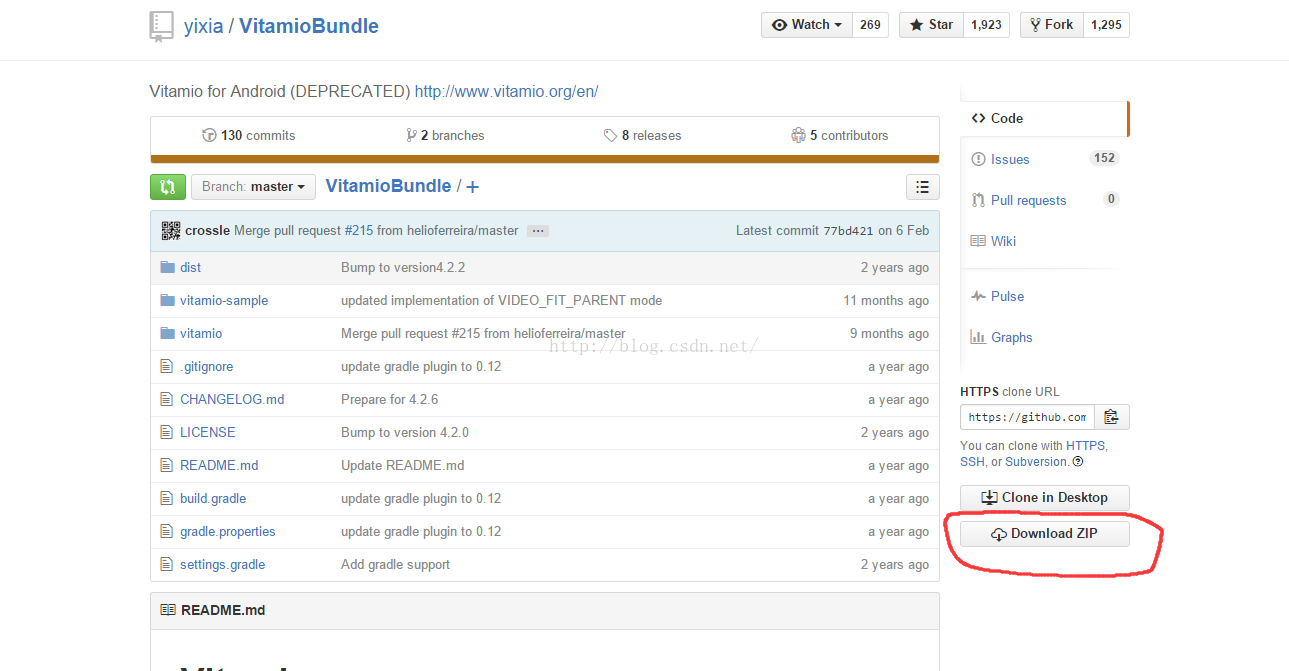The image size is (1289, 671).
Task: Open the VitamioBundle repository title link
Action: pos(309,26)
